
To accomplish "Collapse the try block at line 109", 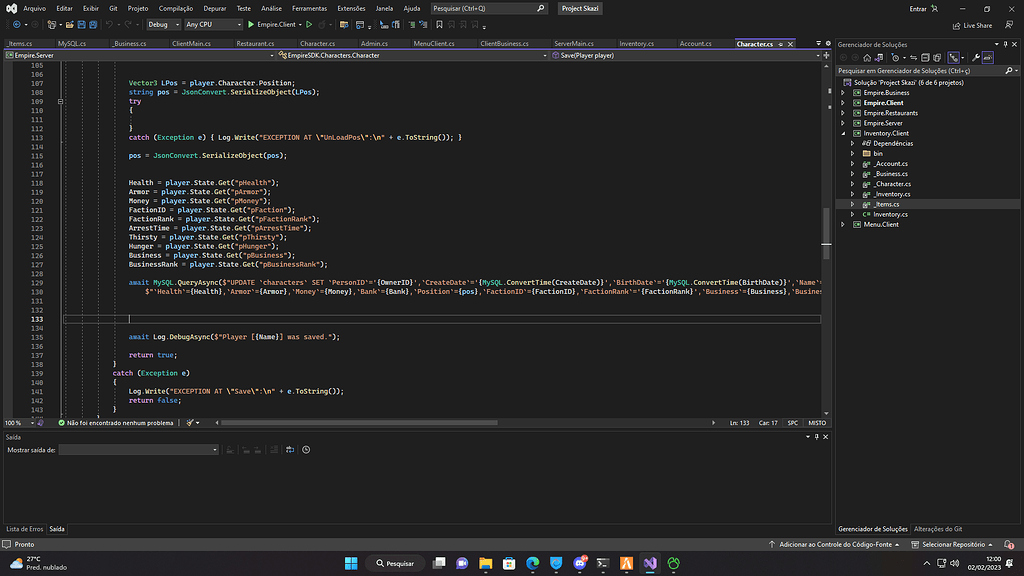I will click(x=60, y=101).
